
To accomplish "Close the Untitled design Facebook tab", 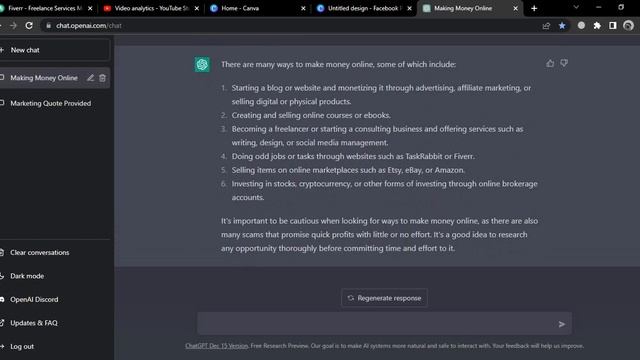I will click(x=409, y=8).
